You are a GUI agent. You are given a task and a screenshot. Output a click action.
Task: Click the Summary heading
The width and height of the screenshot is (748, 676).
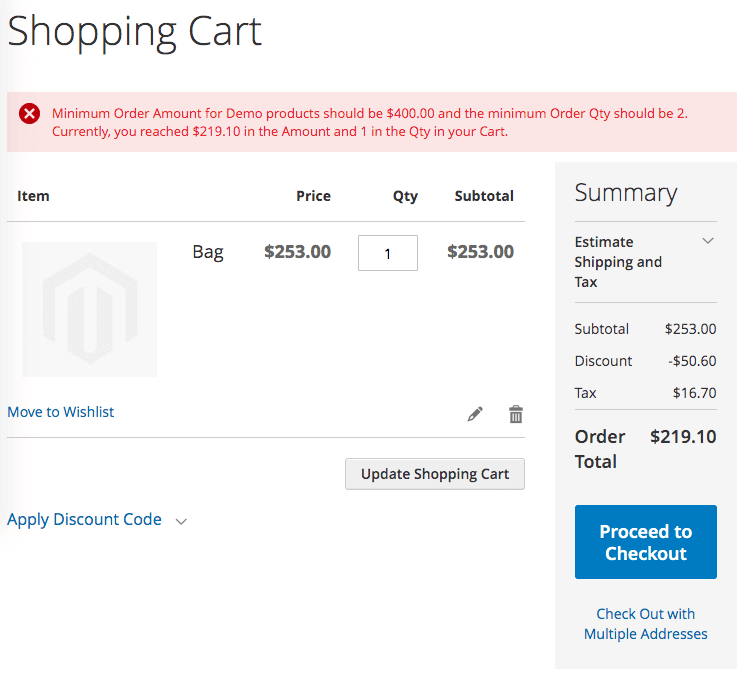[x=626, y=193]
